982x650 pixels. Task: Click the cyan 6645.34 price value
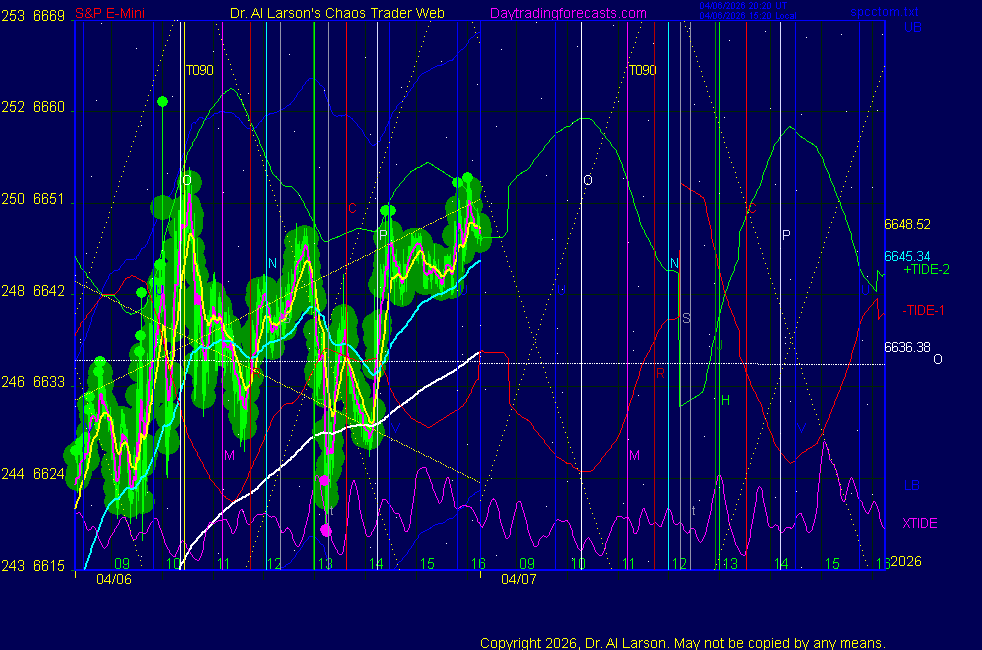(907, 256)
